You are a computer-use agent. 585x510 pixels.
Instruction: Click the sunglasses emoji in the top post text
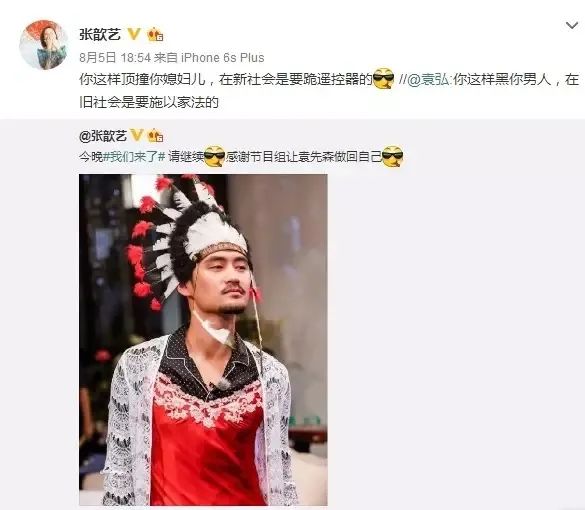(x=384, y=79)
